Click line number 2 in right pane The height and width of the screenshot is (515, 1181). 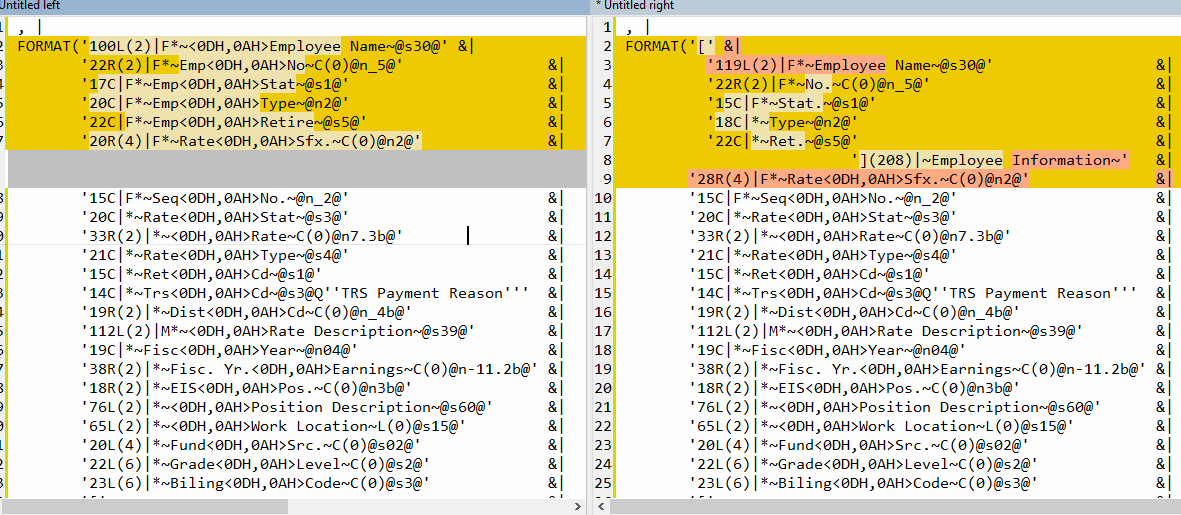click(x=604, y=46)
